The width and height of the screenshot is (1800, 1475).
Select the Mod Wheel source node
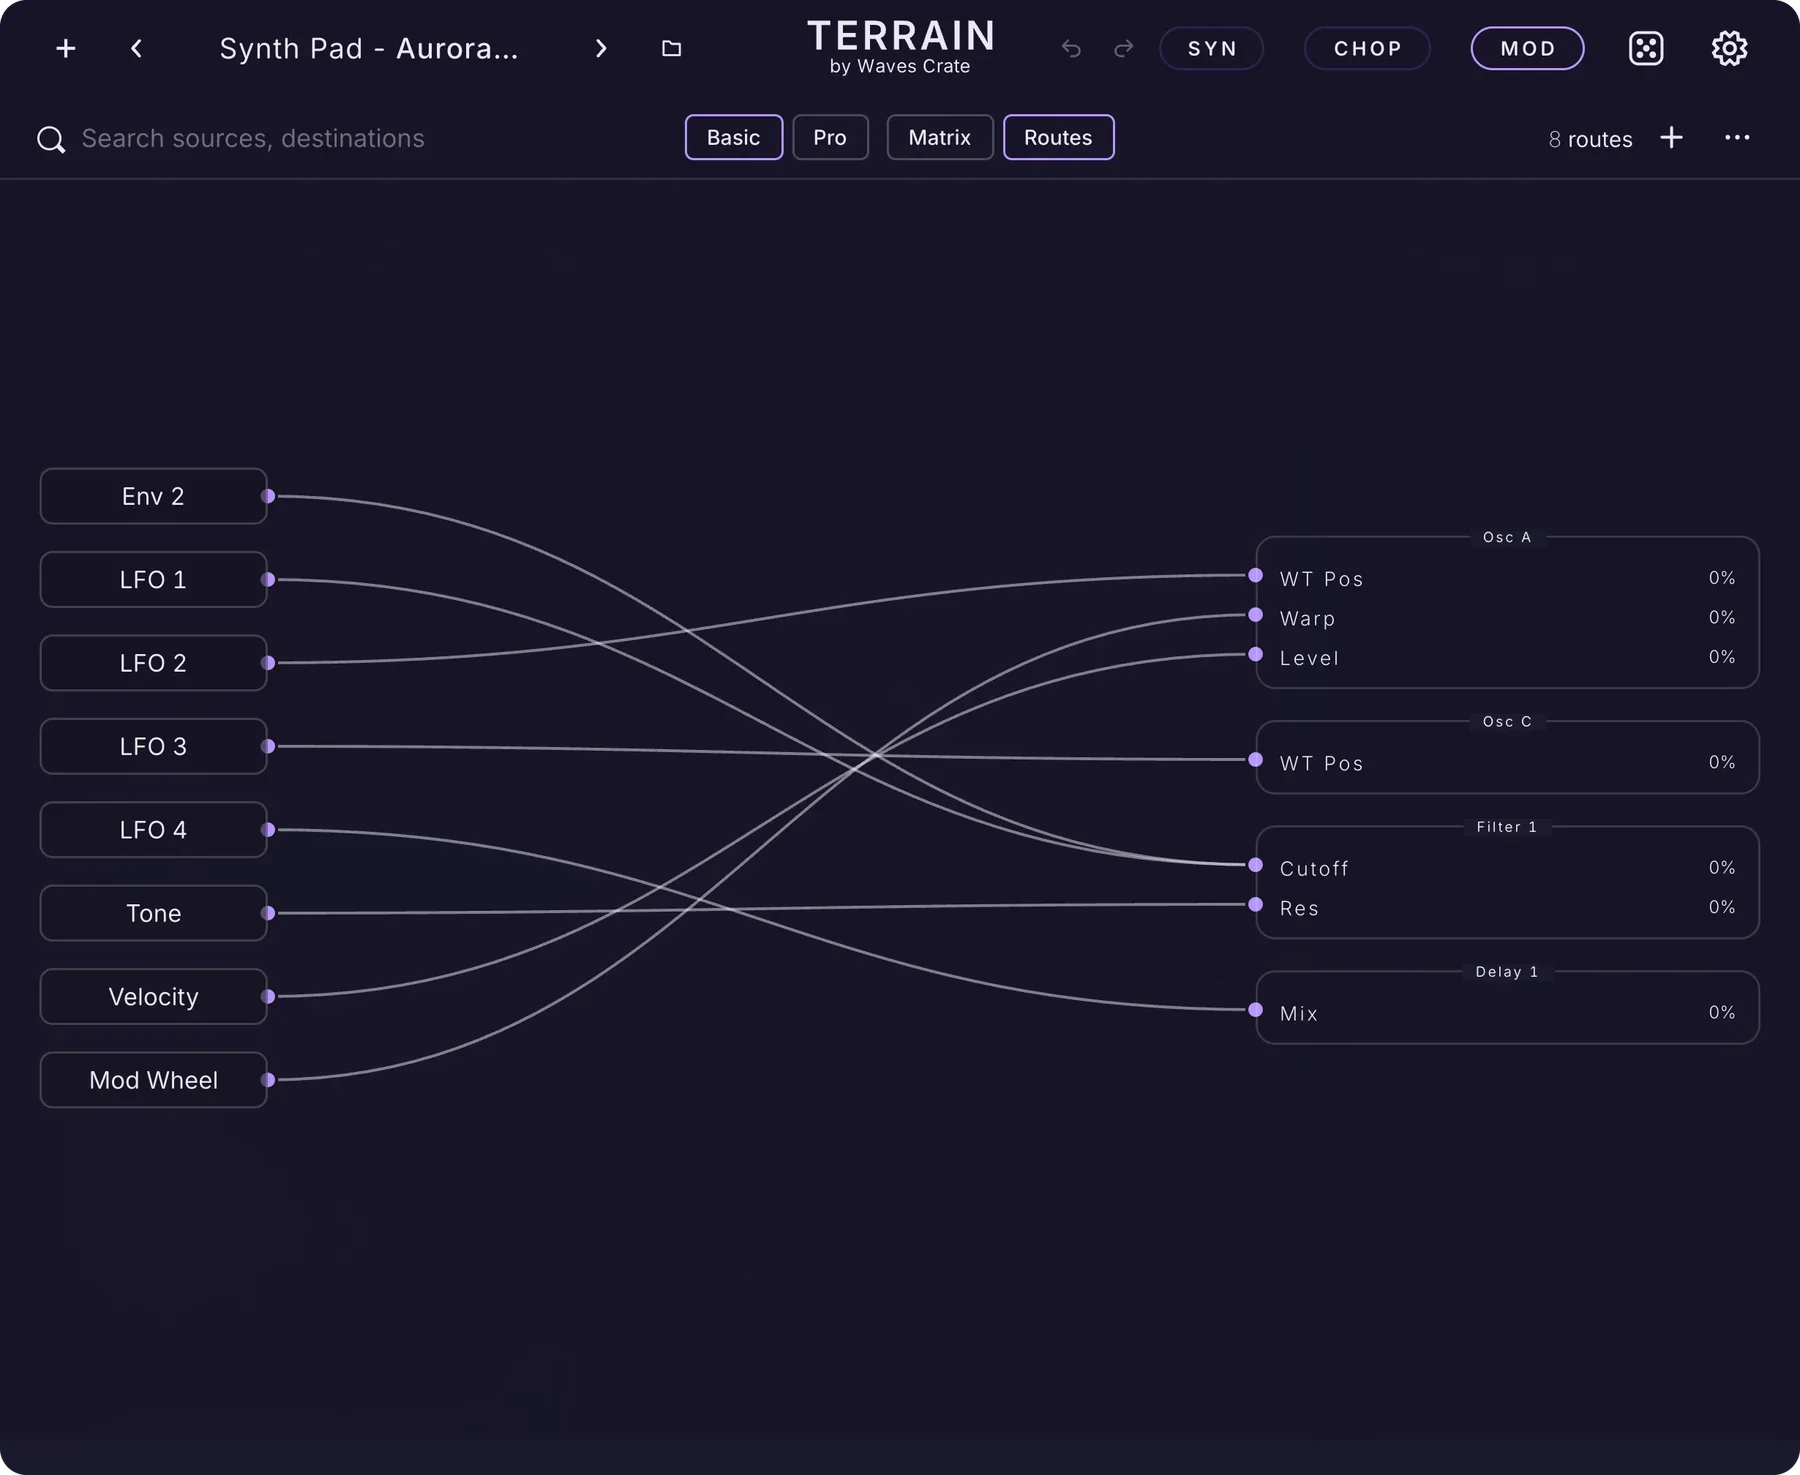click(153, 1080)
